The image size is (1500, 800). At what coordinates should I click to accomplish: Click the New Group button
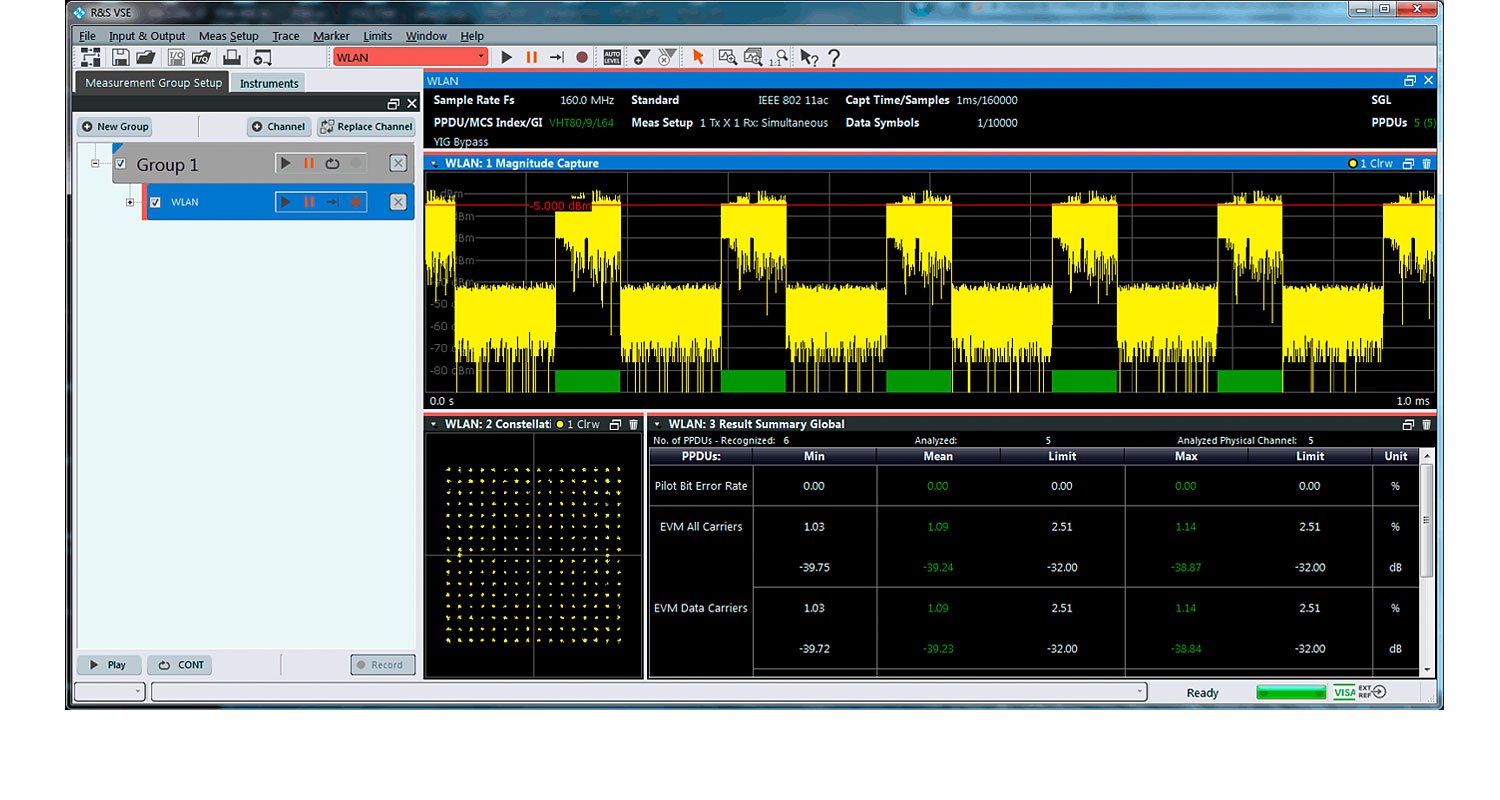click(x=115, y=127)
